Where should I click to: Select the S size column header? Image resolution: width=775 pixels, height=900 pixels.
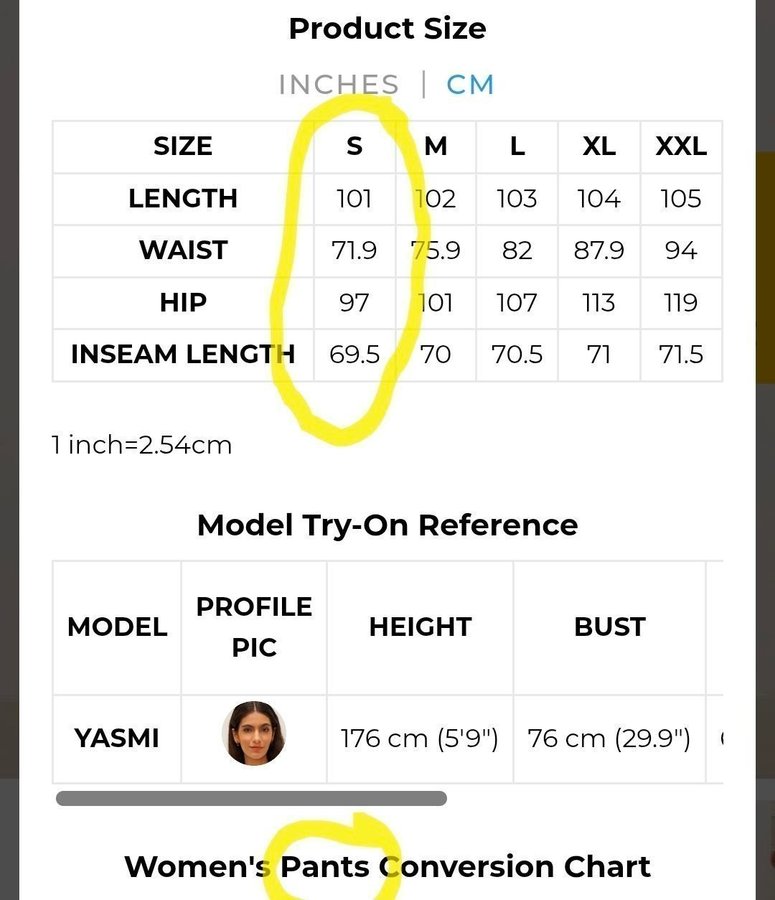pos(354,146)
